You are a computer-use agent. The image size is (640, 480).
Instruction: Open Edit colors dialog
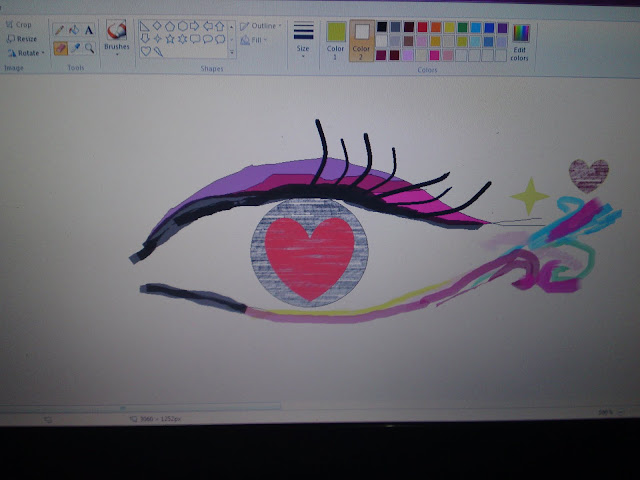tap(520, 42)
